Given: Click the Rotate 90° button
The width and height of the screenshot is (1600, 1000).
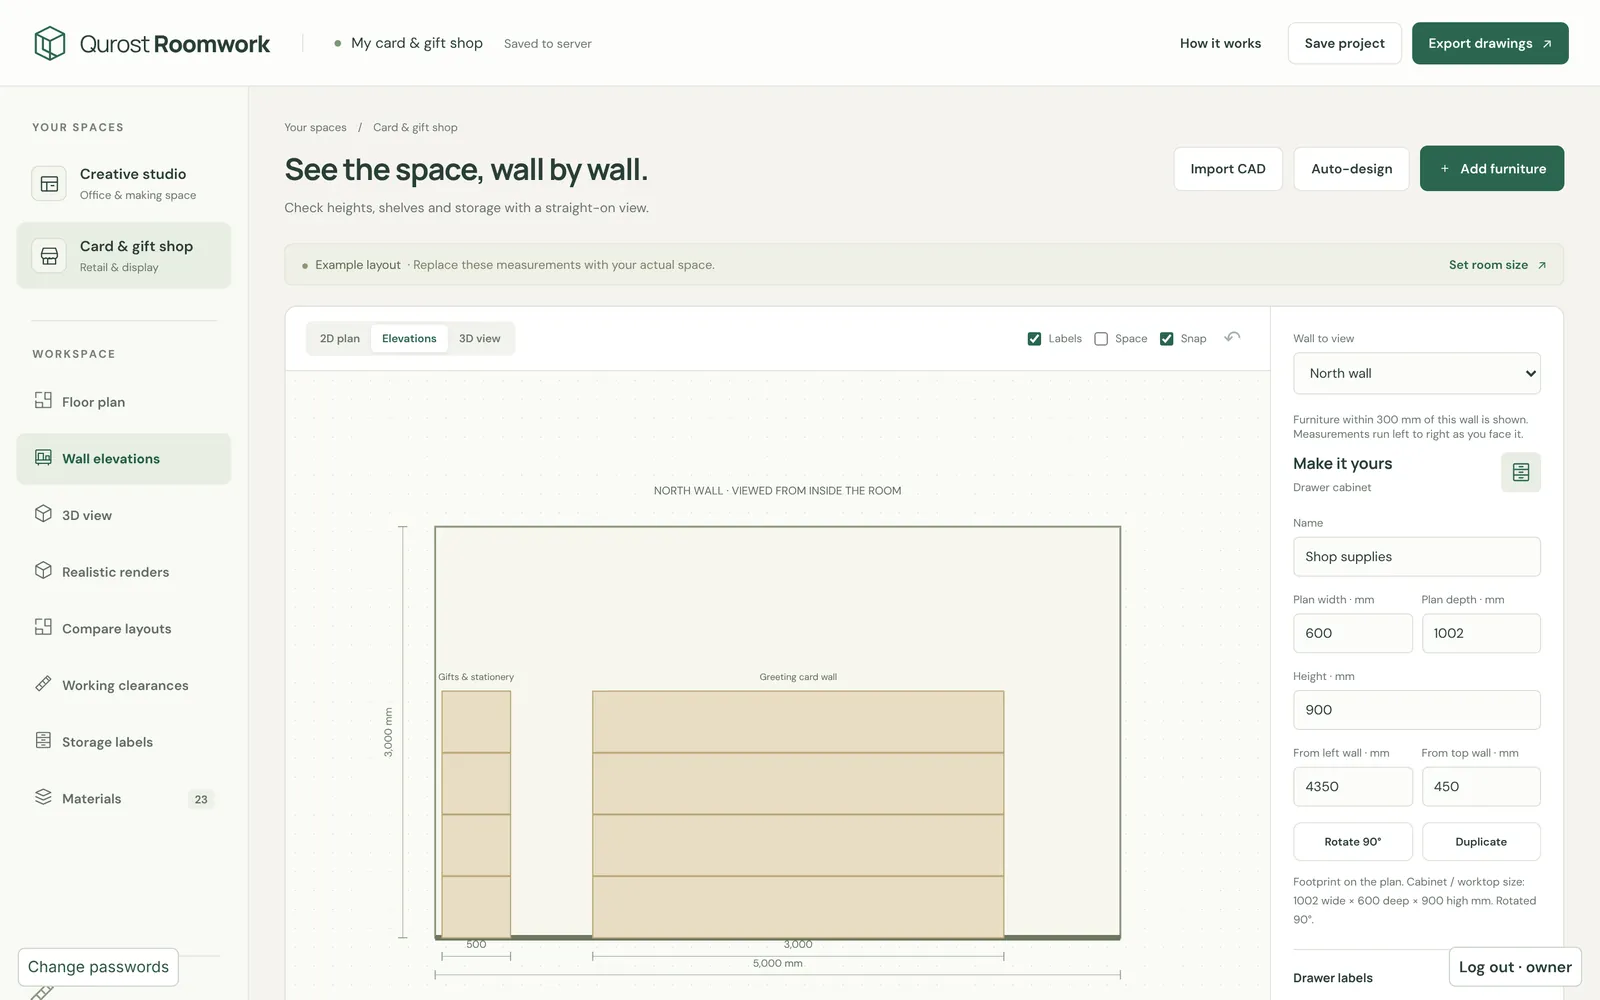Looking at the screenshot, I should pyautogui.click(x=1352, y=842).
